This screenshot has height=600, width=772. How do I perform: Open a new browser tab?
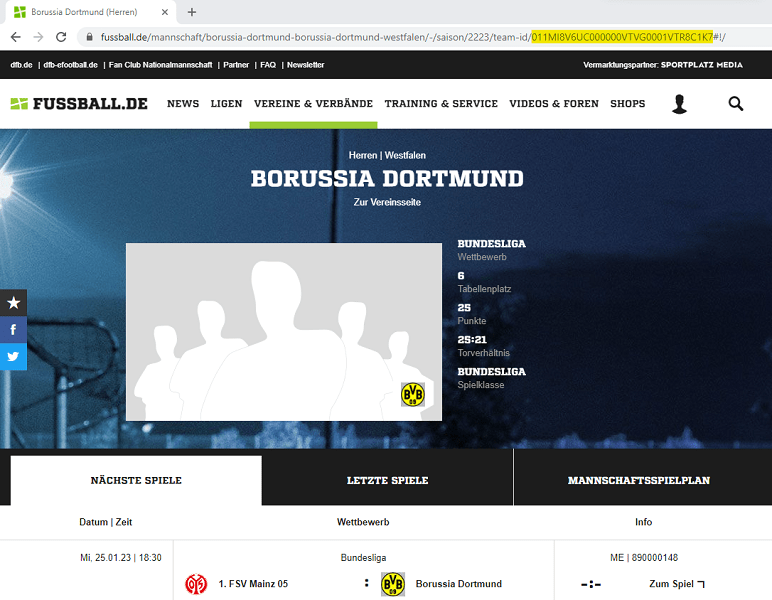coord(192,12)
